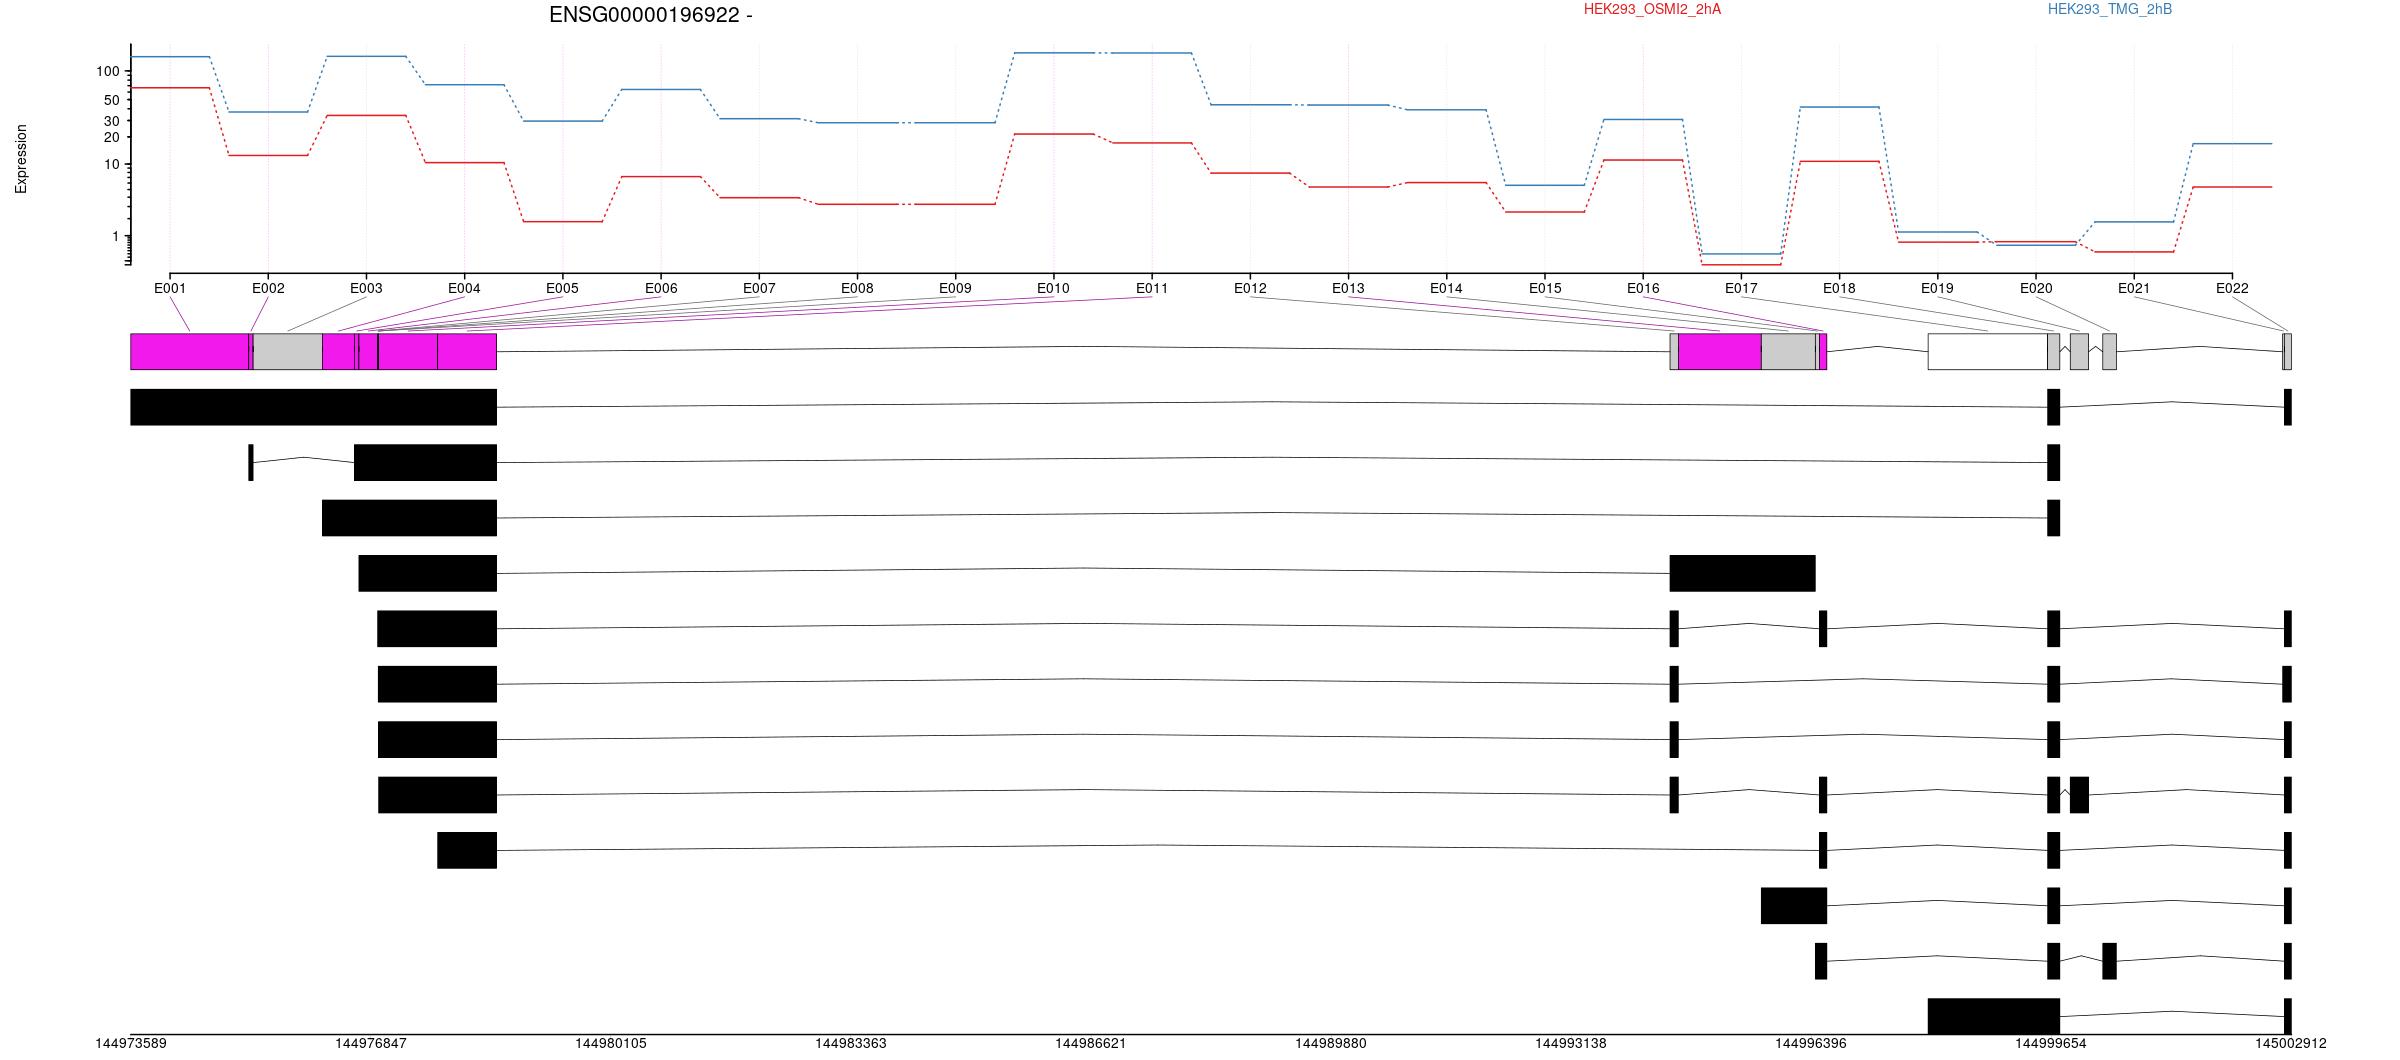Click exon label E006

pyautogui.click(x=661, y=288)
